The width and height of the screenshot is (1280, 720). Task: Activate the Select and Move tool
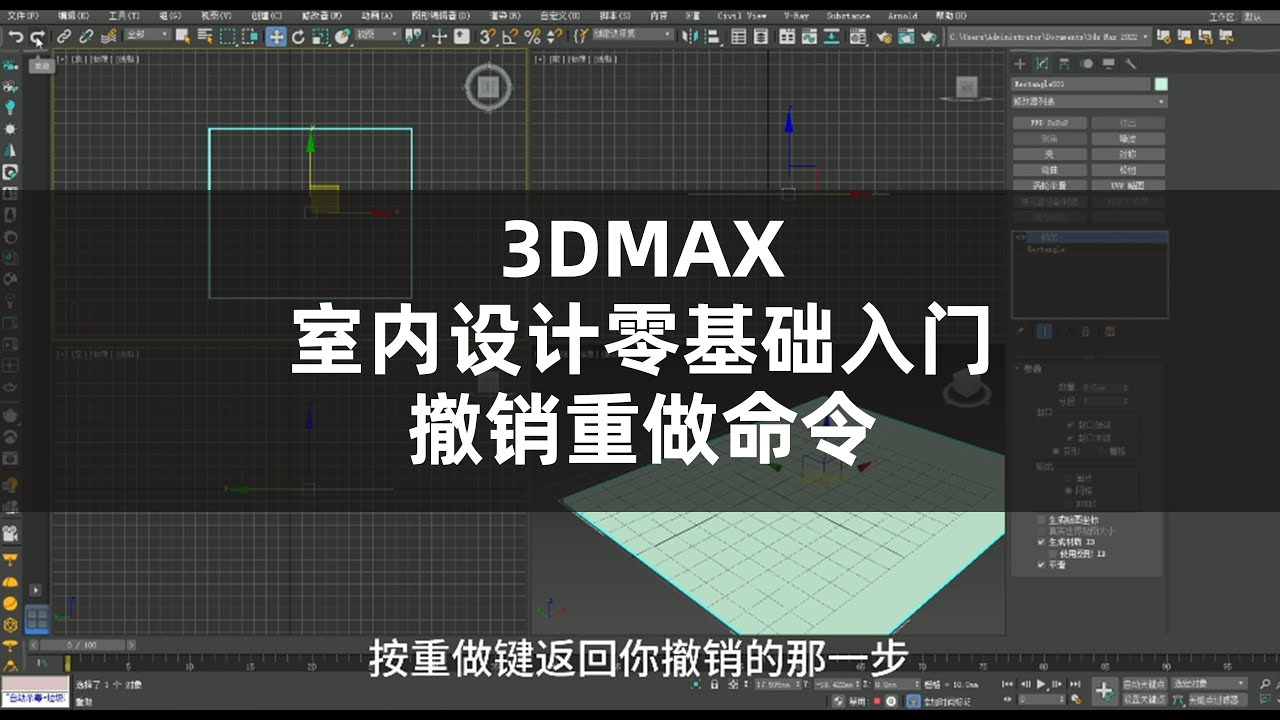[x=275, y=36]
